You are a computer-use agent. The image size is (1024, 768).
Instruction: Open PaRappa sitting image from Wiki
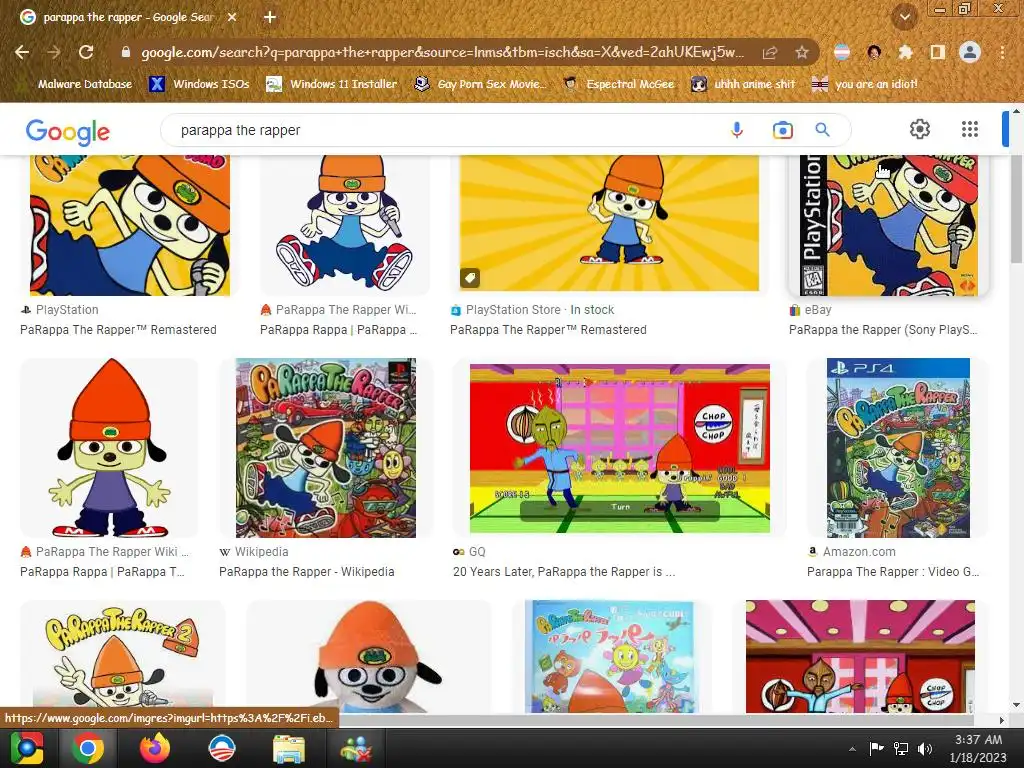click(x=345, y=225)
